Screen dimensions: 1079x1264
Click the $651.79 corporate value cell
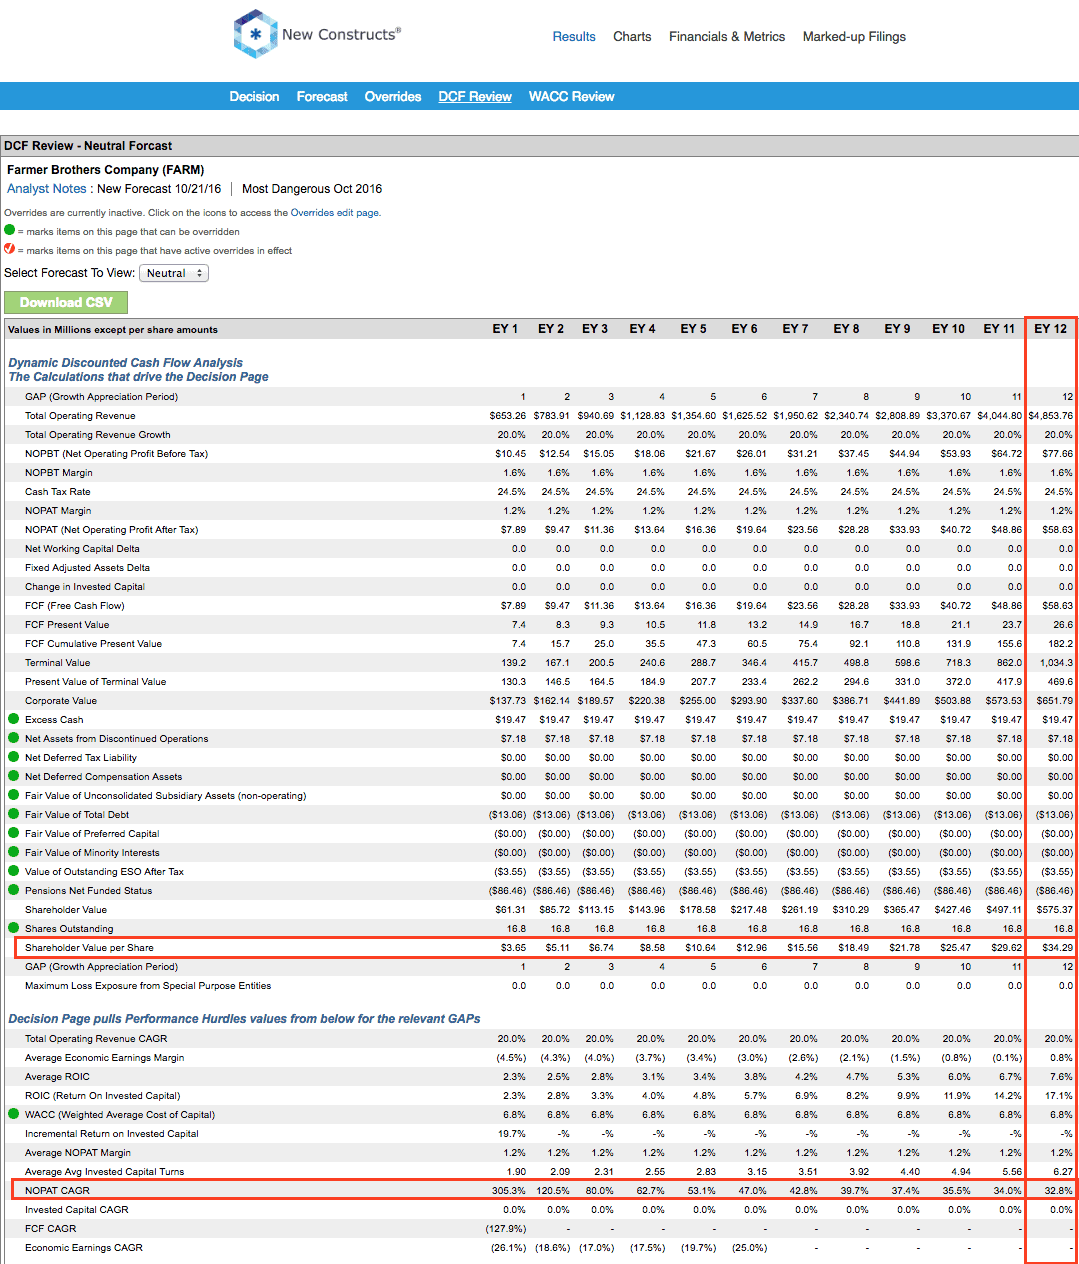pos(1054,701)
